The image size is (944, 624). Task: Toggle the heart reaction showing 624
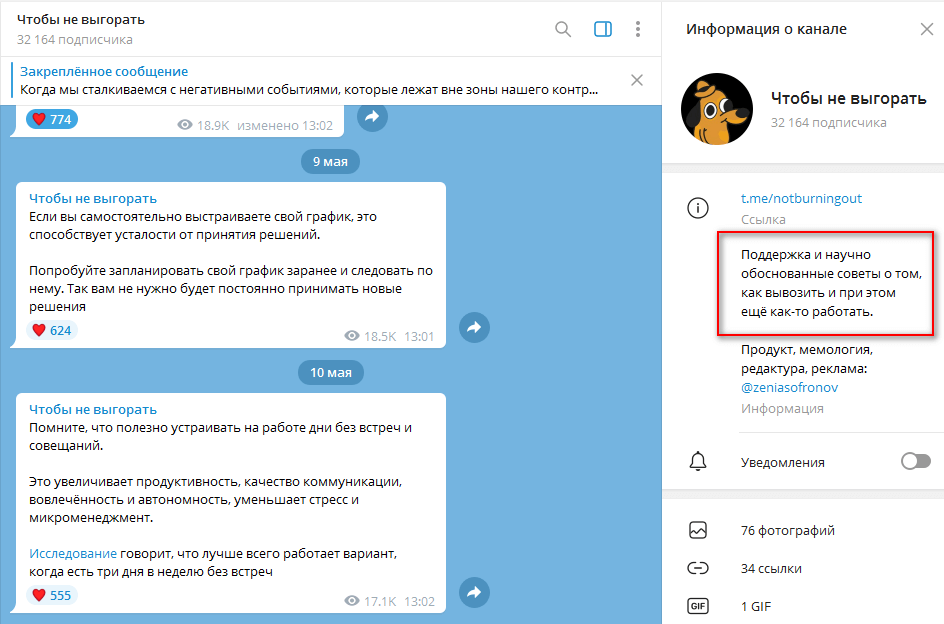[x=51, y=330]
